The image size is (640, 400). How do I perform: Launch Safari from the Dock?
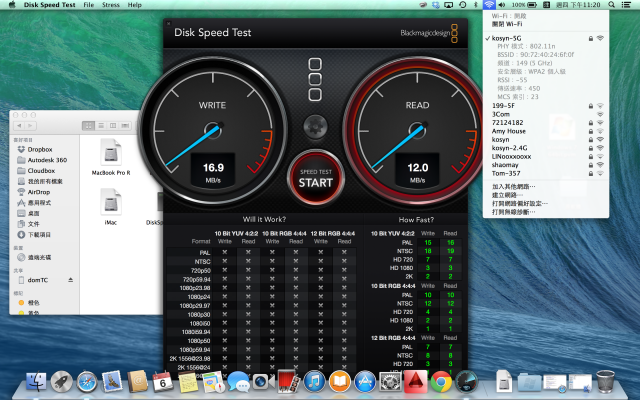pyautogui.click(x=87, y=382)
